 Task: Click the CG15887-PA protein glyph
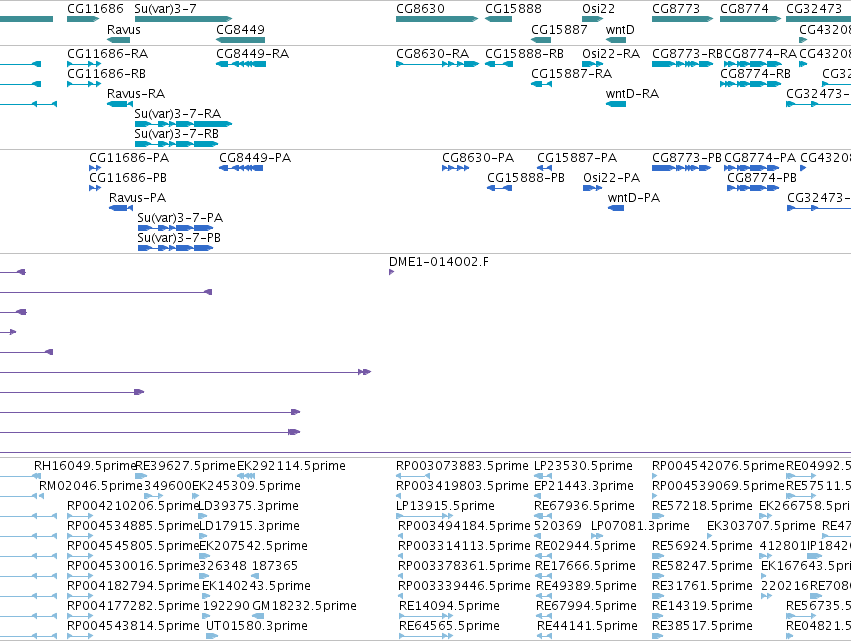(544, 168)
